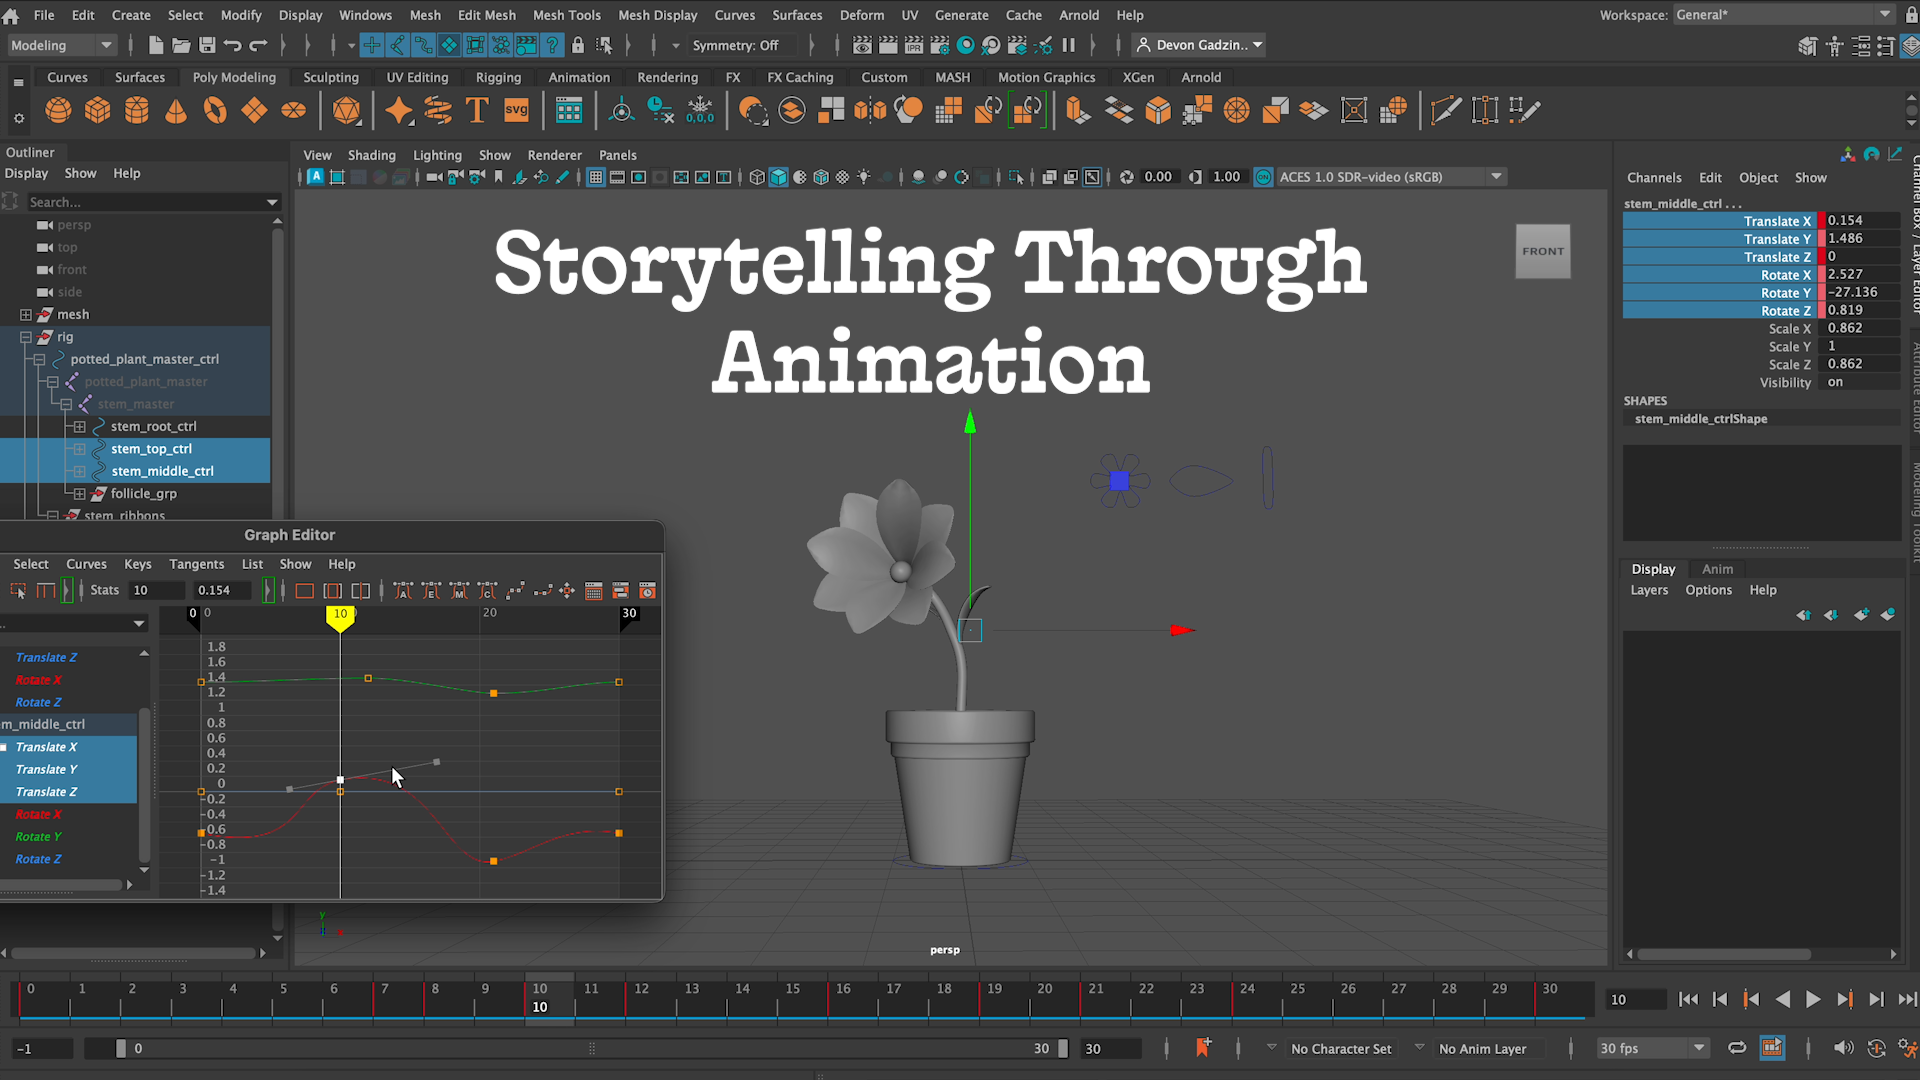The image size is (1920, 1080).
Task: Select stem_root_ctrl in the Outliner
Action: 153,426
